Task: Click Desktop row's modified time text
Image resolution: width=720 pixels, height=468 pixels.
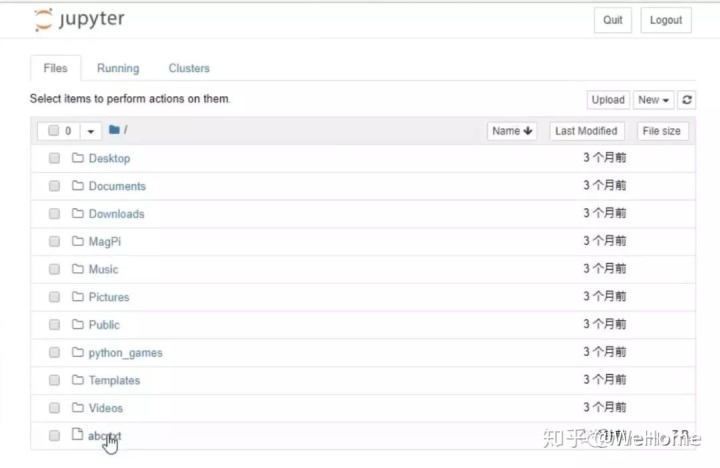Action: [605, 158]
